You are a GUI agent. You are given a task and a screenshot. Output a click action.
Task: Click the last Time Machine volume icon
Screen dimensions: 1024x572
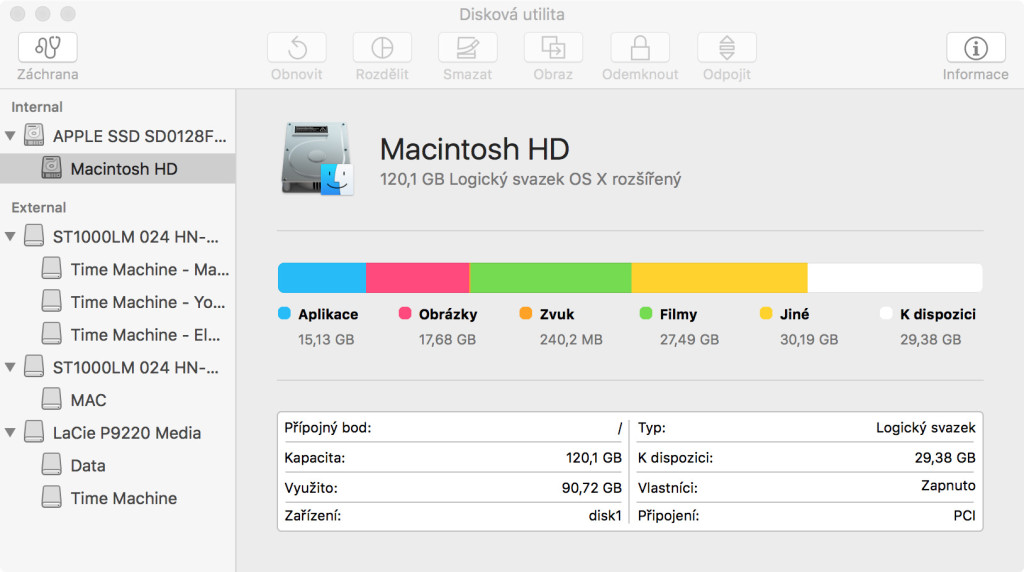[x=52, y=497]
